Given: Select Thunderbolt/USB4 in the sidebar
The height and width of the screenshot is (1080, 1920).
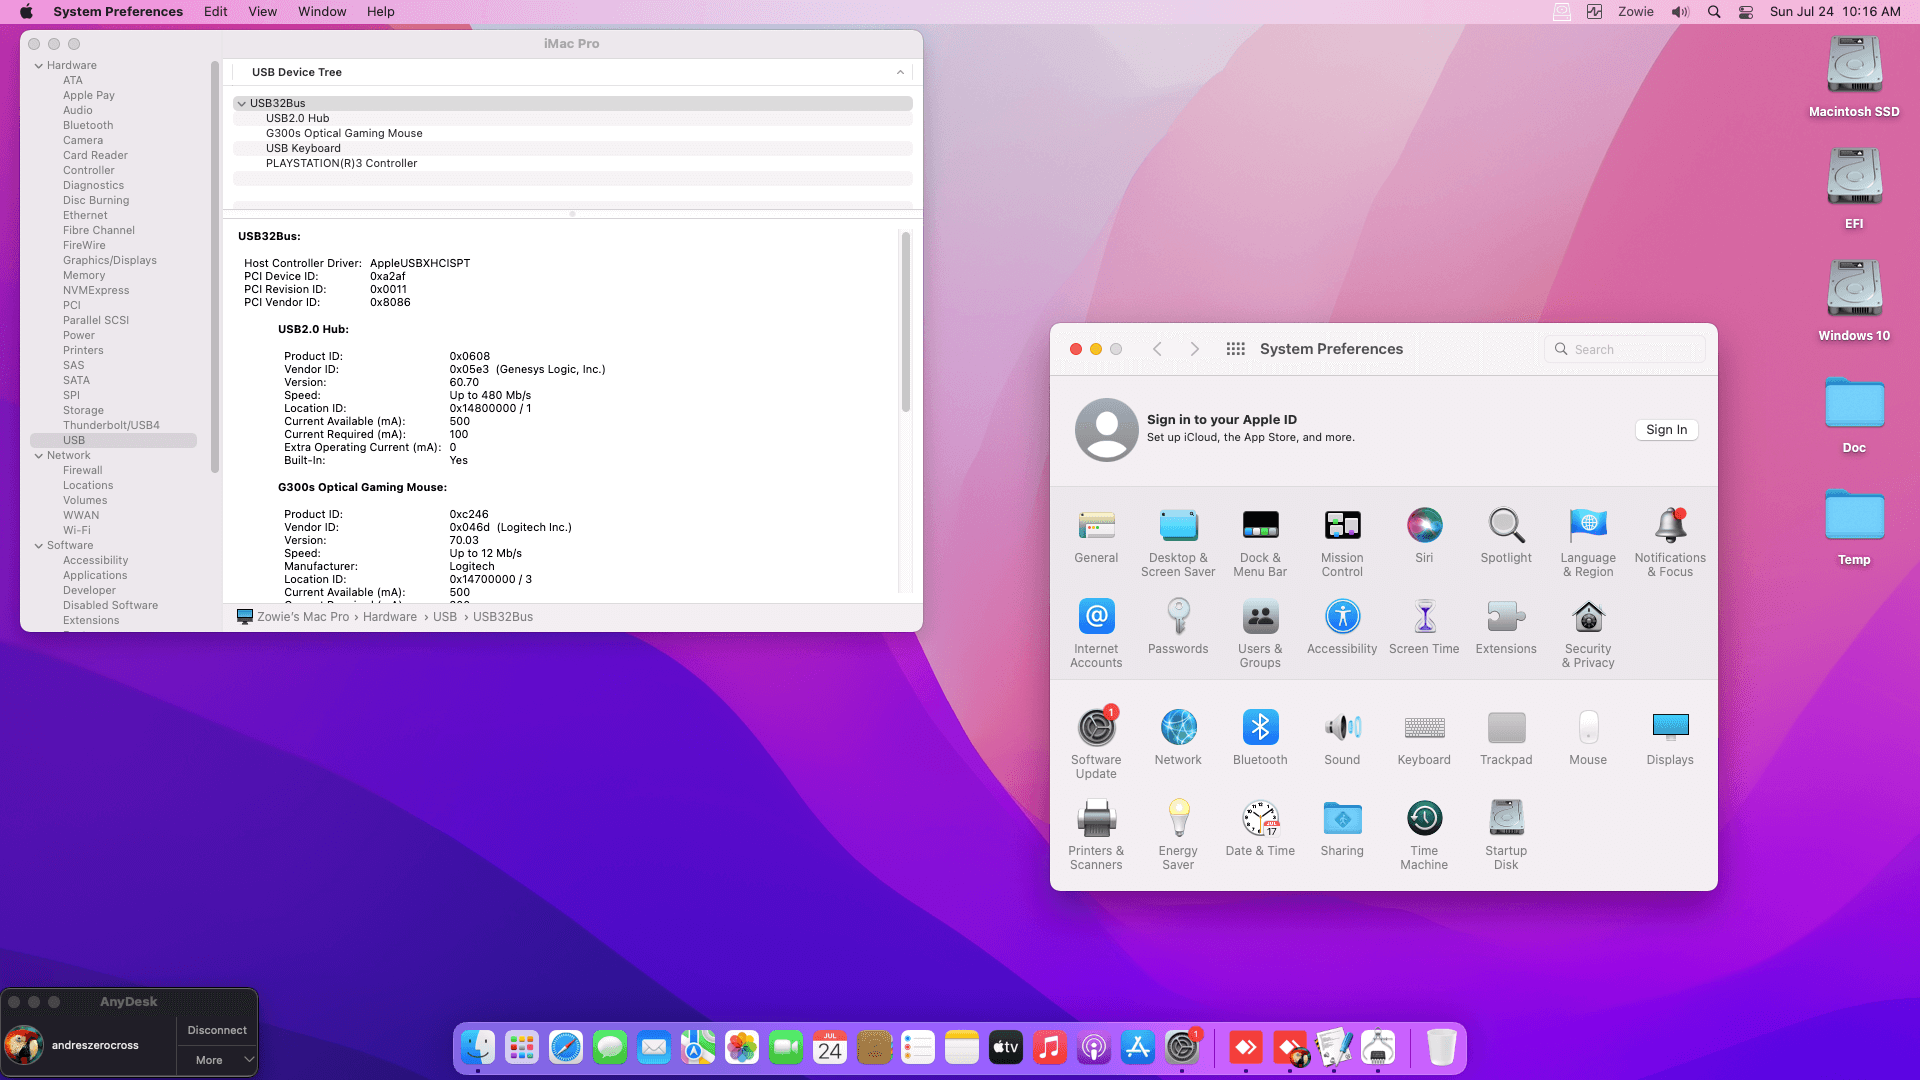Looking at the screenshot, I should coord(111,426).
